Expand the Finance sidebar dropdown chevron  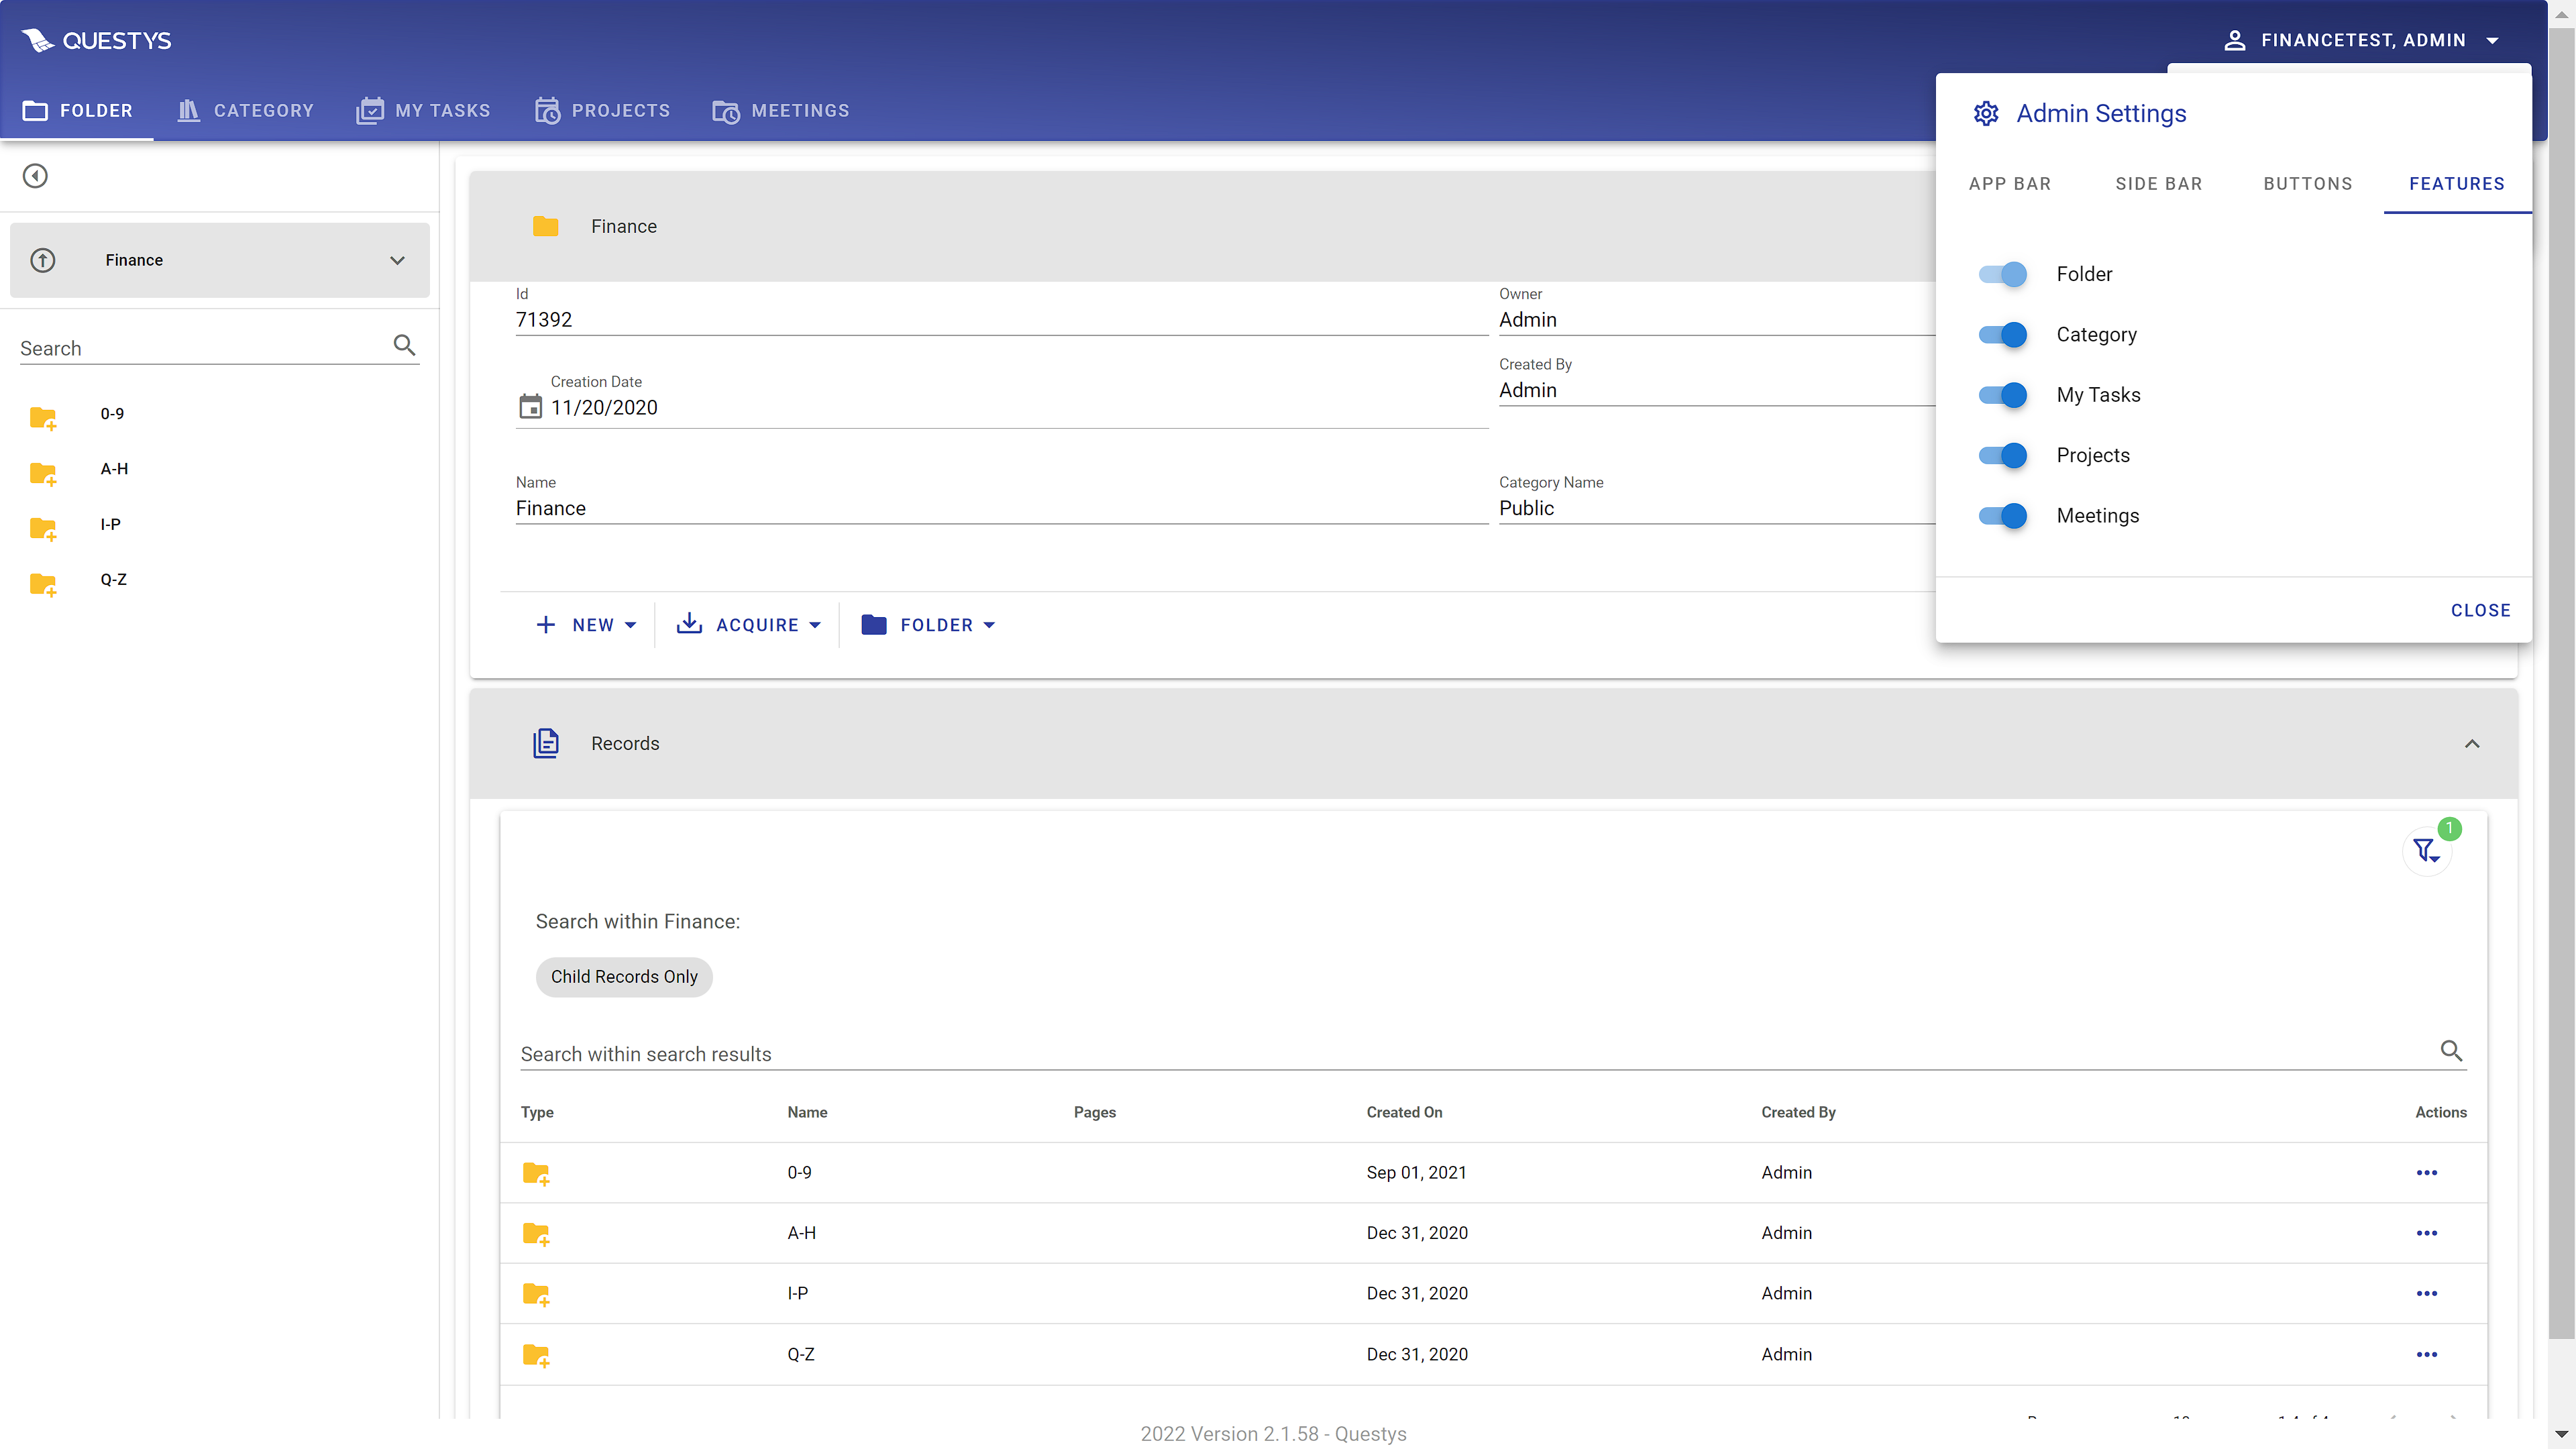397,260
